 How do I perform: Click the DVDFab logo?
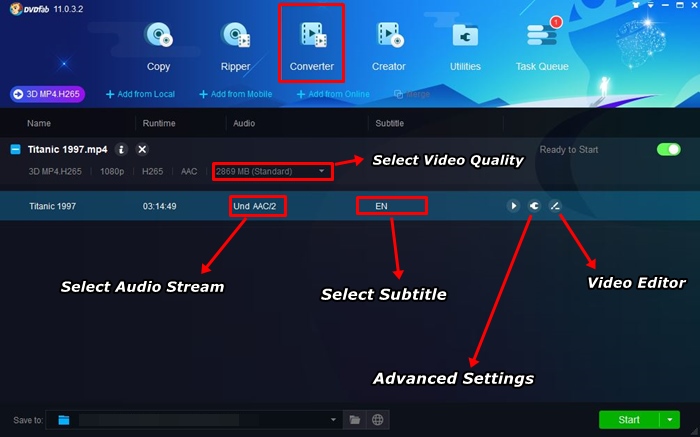[29, 9]
